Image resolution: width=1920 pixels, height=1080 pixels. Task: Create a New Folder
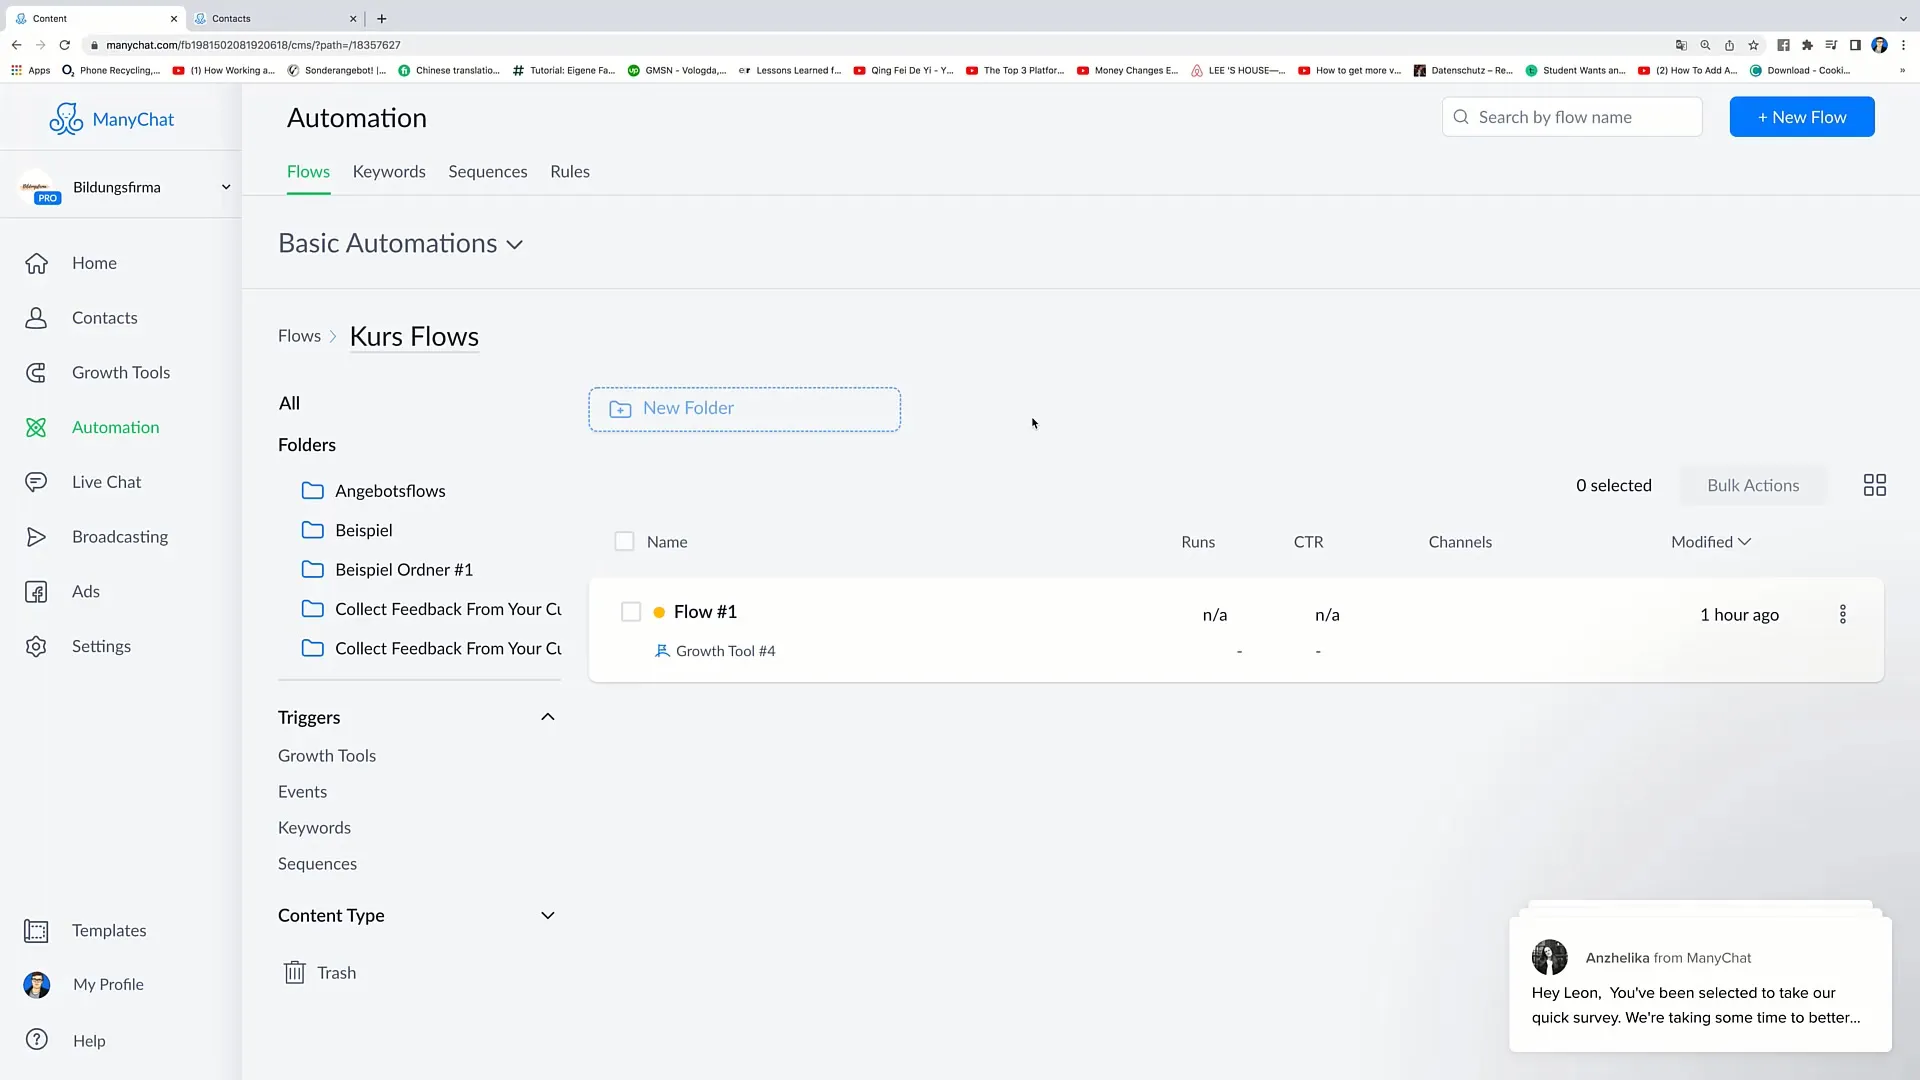(x=744, y=409)
